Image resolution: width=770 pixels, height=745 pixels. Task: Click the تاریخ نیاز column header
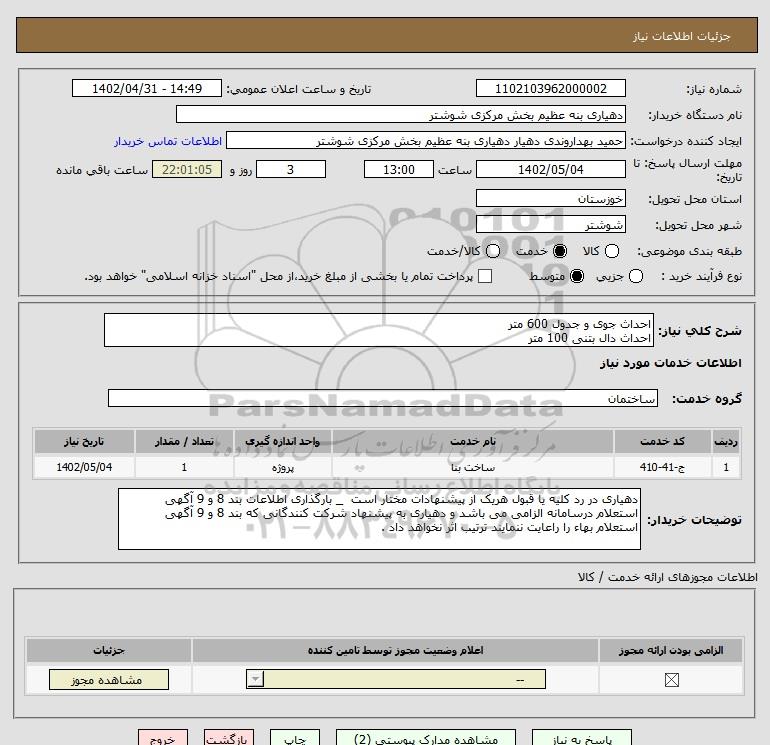point(84,441)
